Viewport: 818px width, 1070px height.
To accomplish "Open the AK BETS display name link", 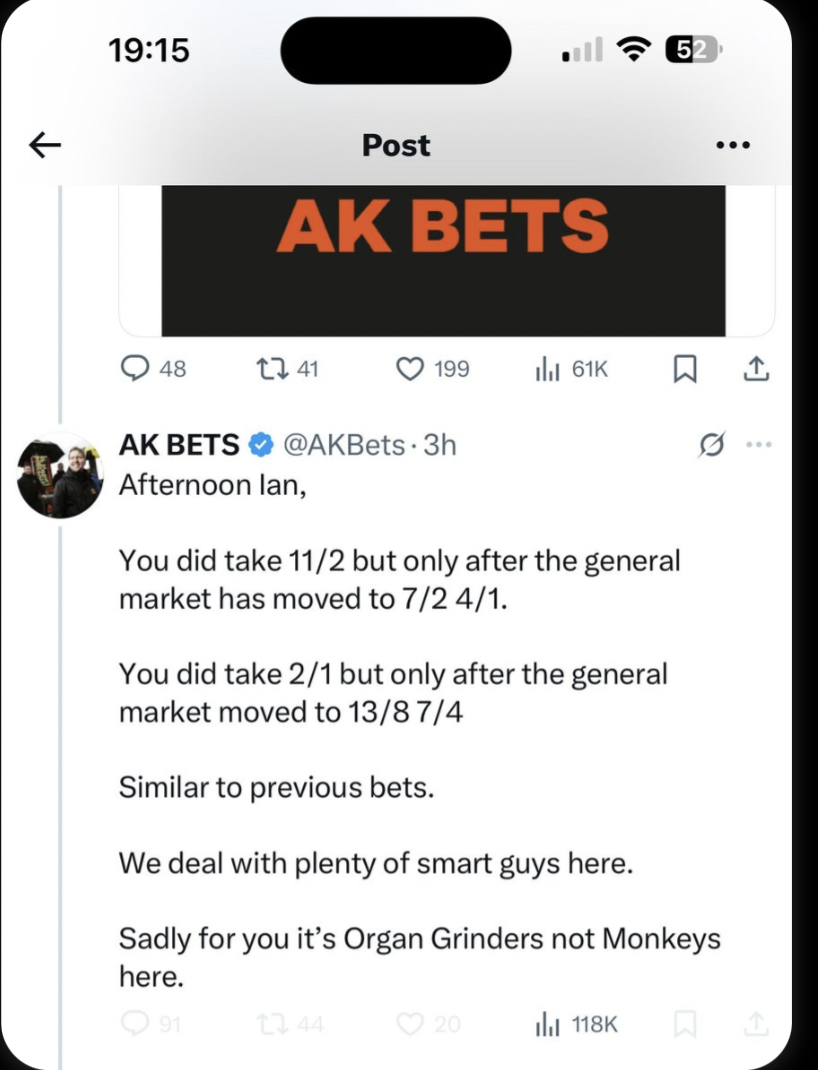I will 180,445.
